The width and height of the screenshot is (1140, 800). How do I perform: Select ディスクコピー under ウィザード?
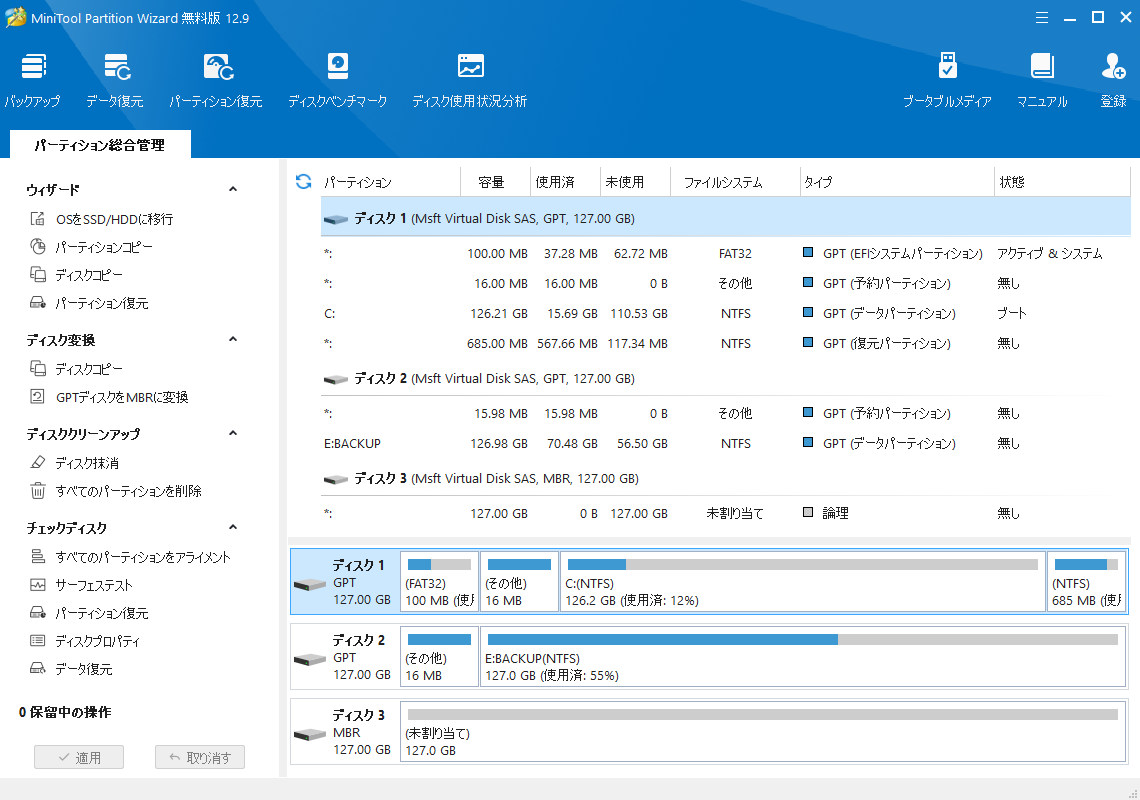76,275
